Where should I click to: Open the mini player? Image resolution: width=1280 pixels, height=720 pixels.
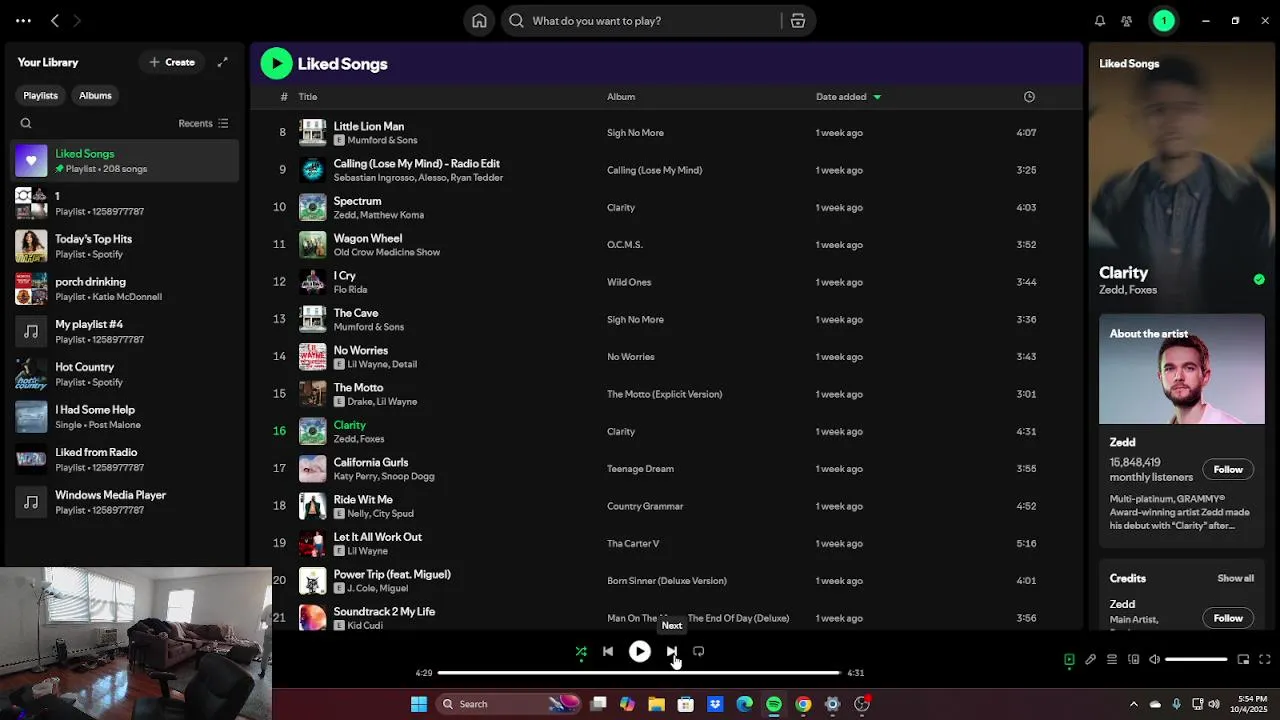(x=1243, y=660)
